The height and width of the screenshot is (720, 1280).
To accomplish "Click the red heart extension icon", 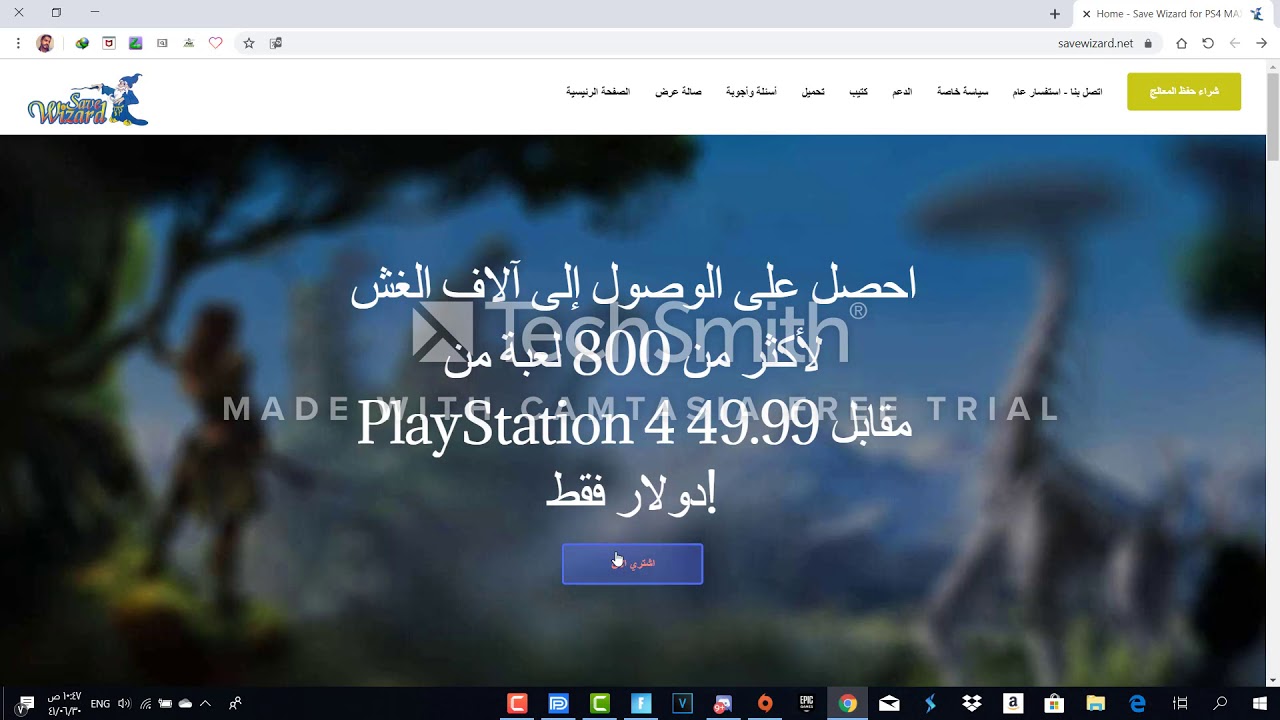I will click(215, 43).
